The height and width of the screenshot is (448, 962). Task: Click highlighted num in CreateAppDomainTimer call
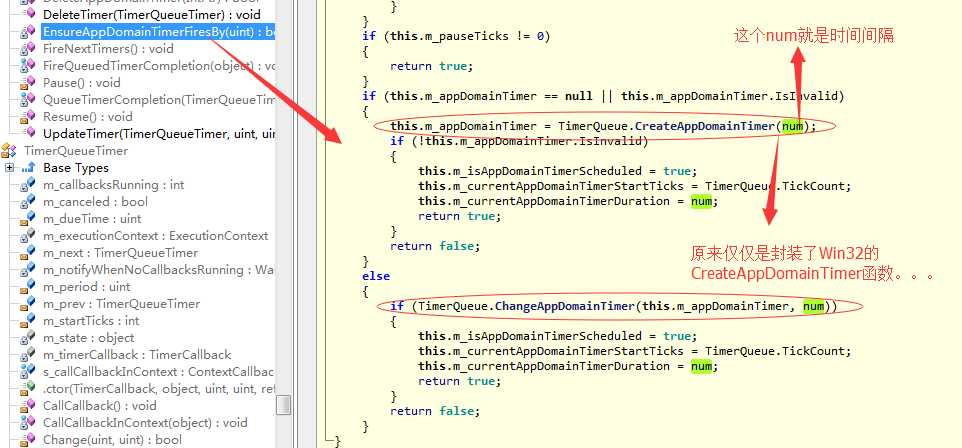pos(792,126)
